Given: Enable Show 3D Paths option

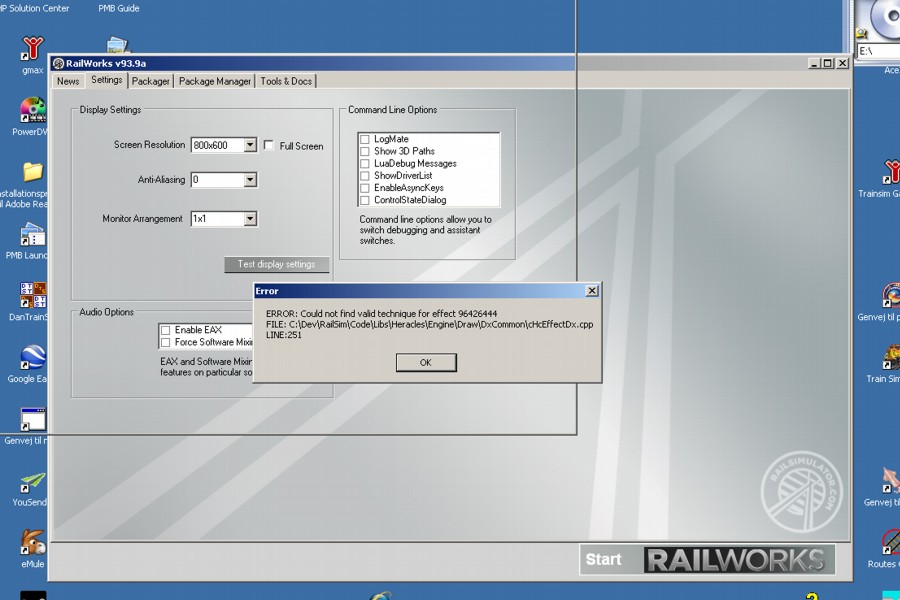Looking at the screenshot, I should click(364, 151).
